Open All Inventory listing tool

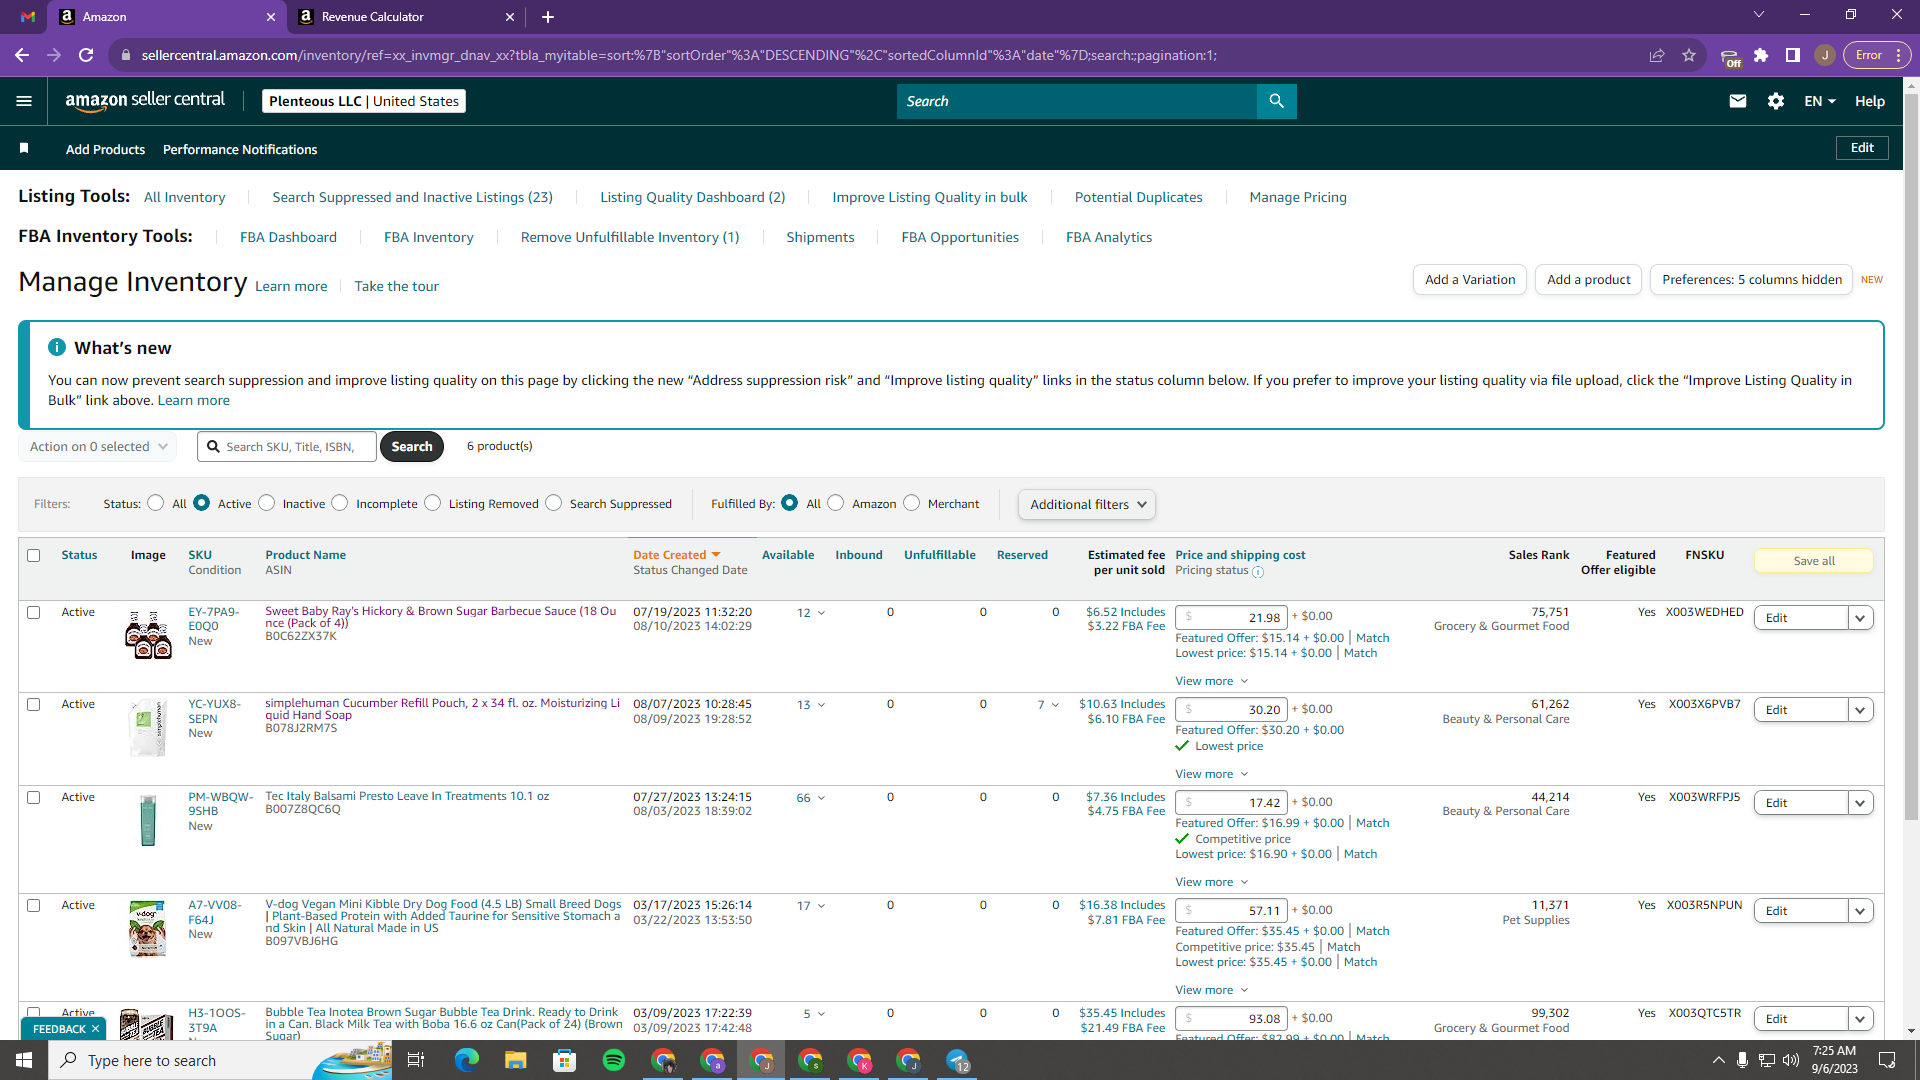184,197
